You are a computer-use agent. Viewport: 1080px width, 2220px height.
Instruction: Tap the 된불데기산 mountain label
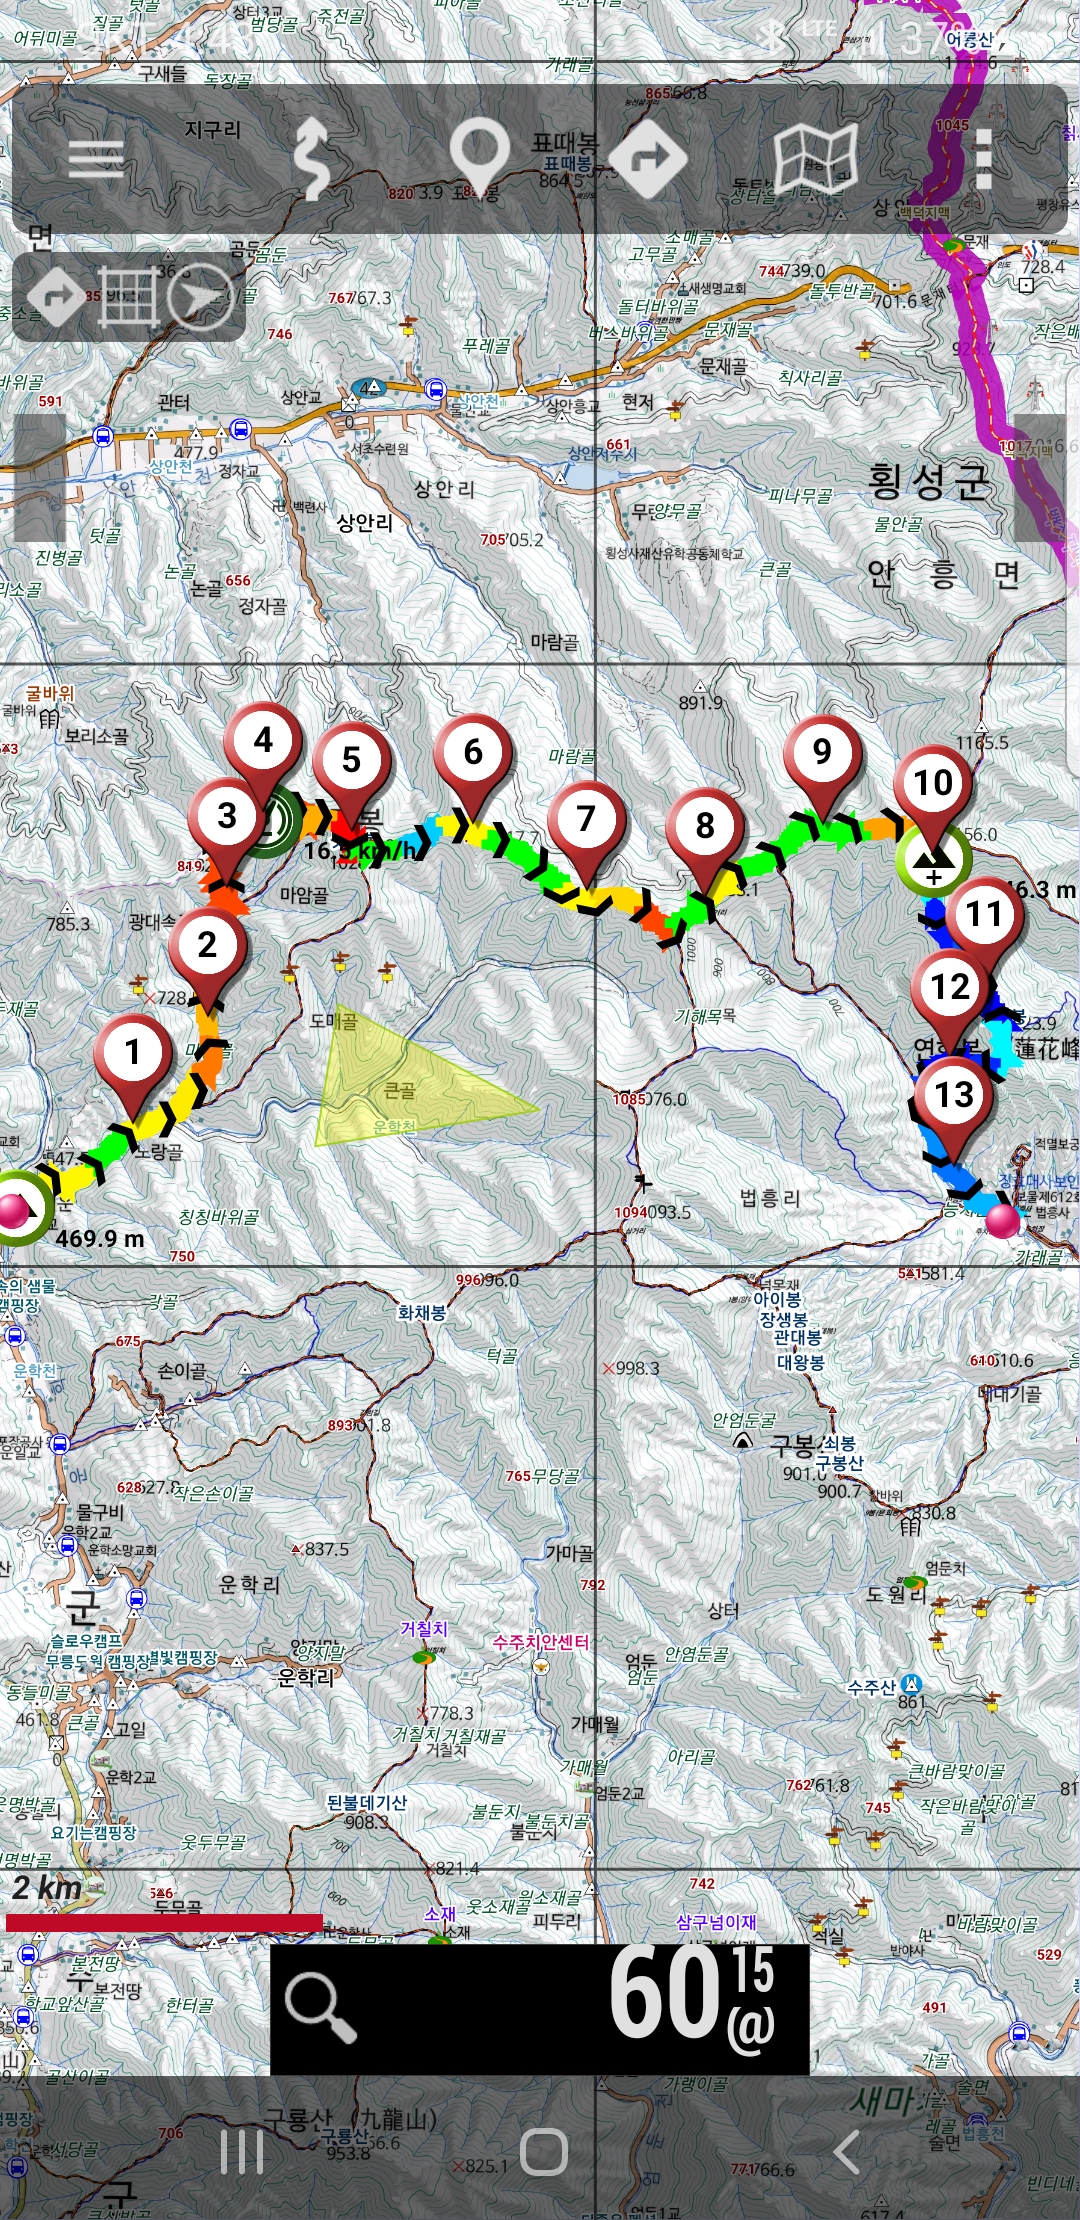click(x=367, y=1802)
